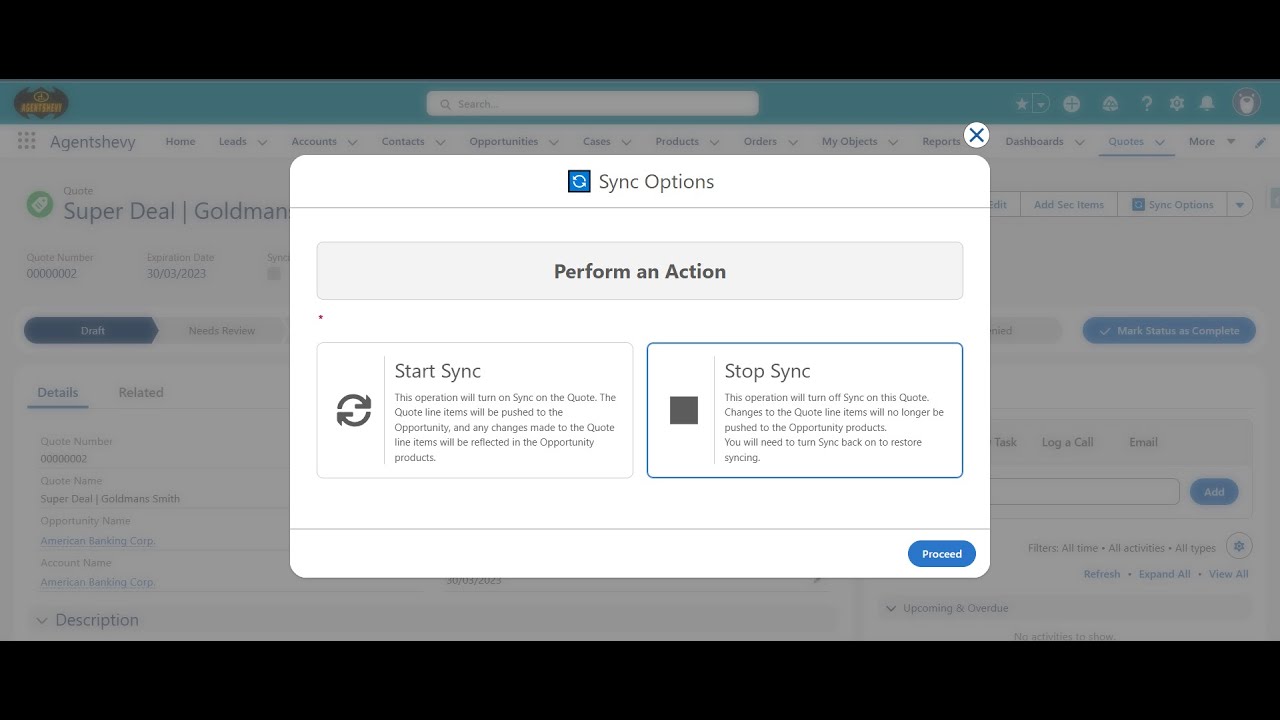
Task: Click the Expand All link
Action: [x=1165, y=574]
